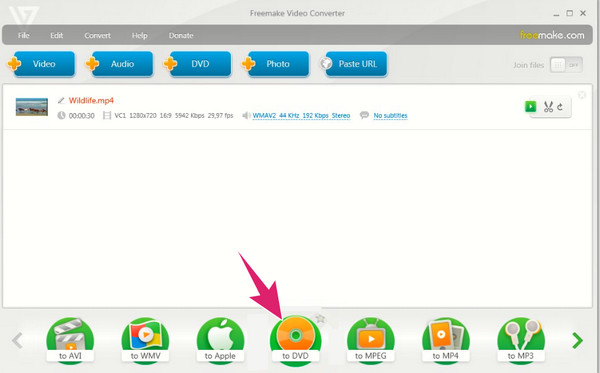Visit the freemake.com link
The height and width of the screenshot is (373, 600).
[x=552, y=35]
